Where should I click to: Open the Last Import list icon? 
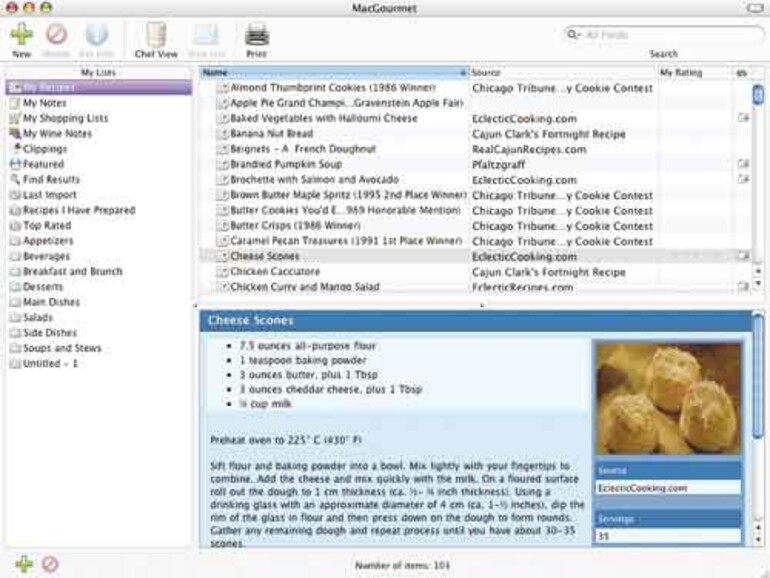tap(15, 195)
